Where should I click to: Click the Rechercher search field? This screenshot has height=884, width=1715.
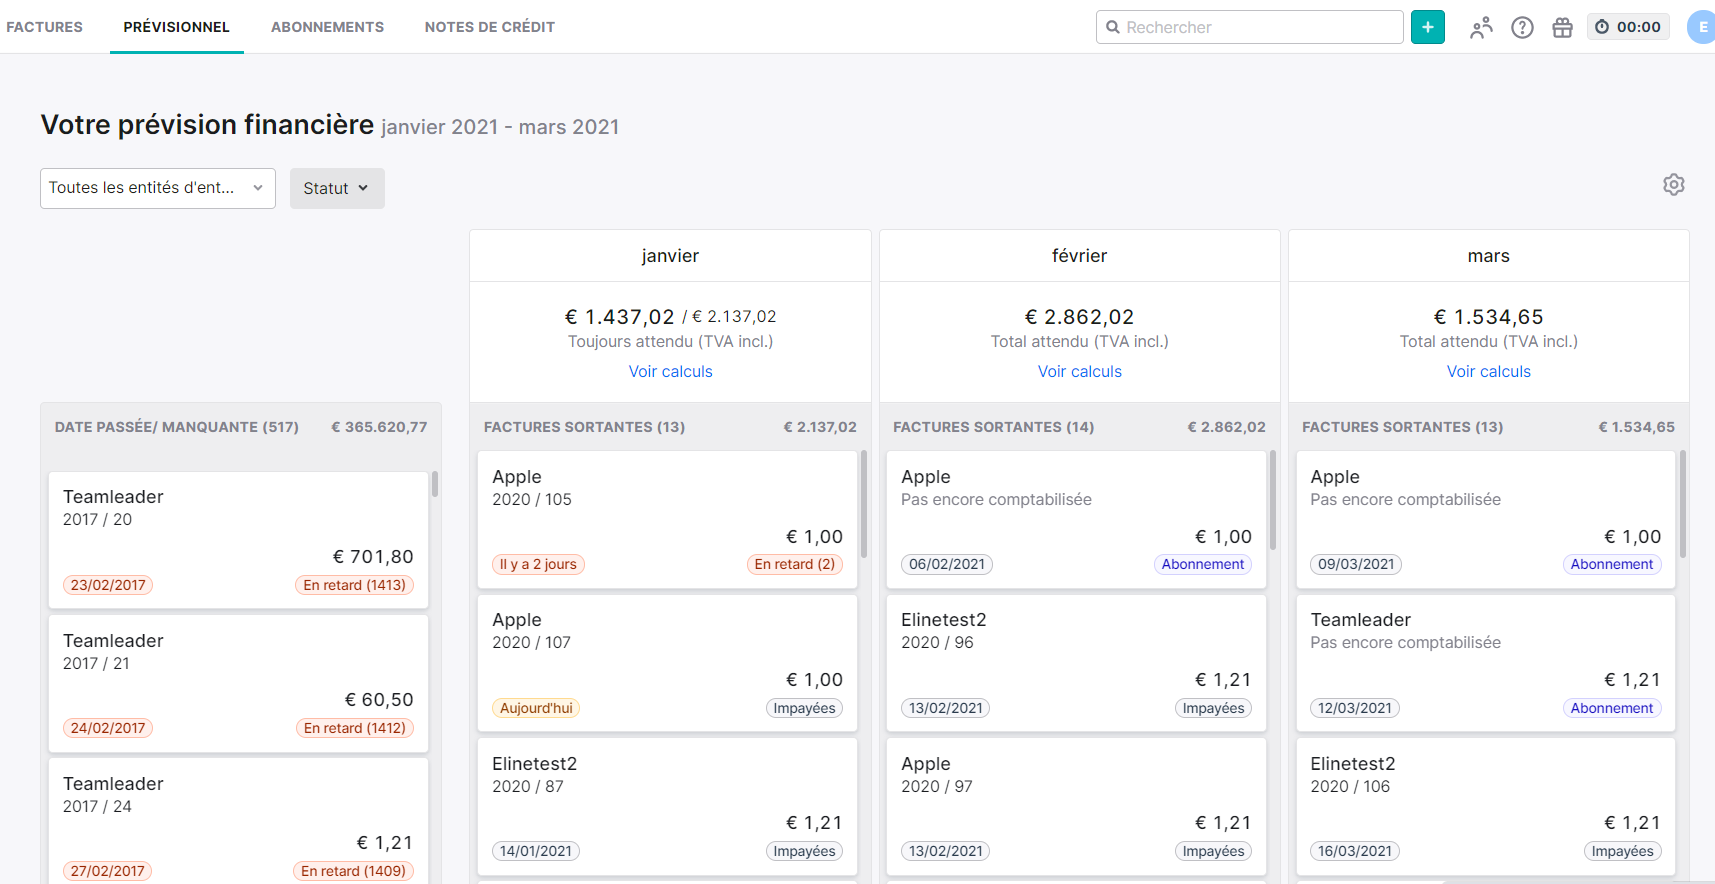click(x=1250, y=27)
